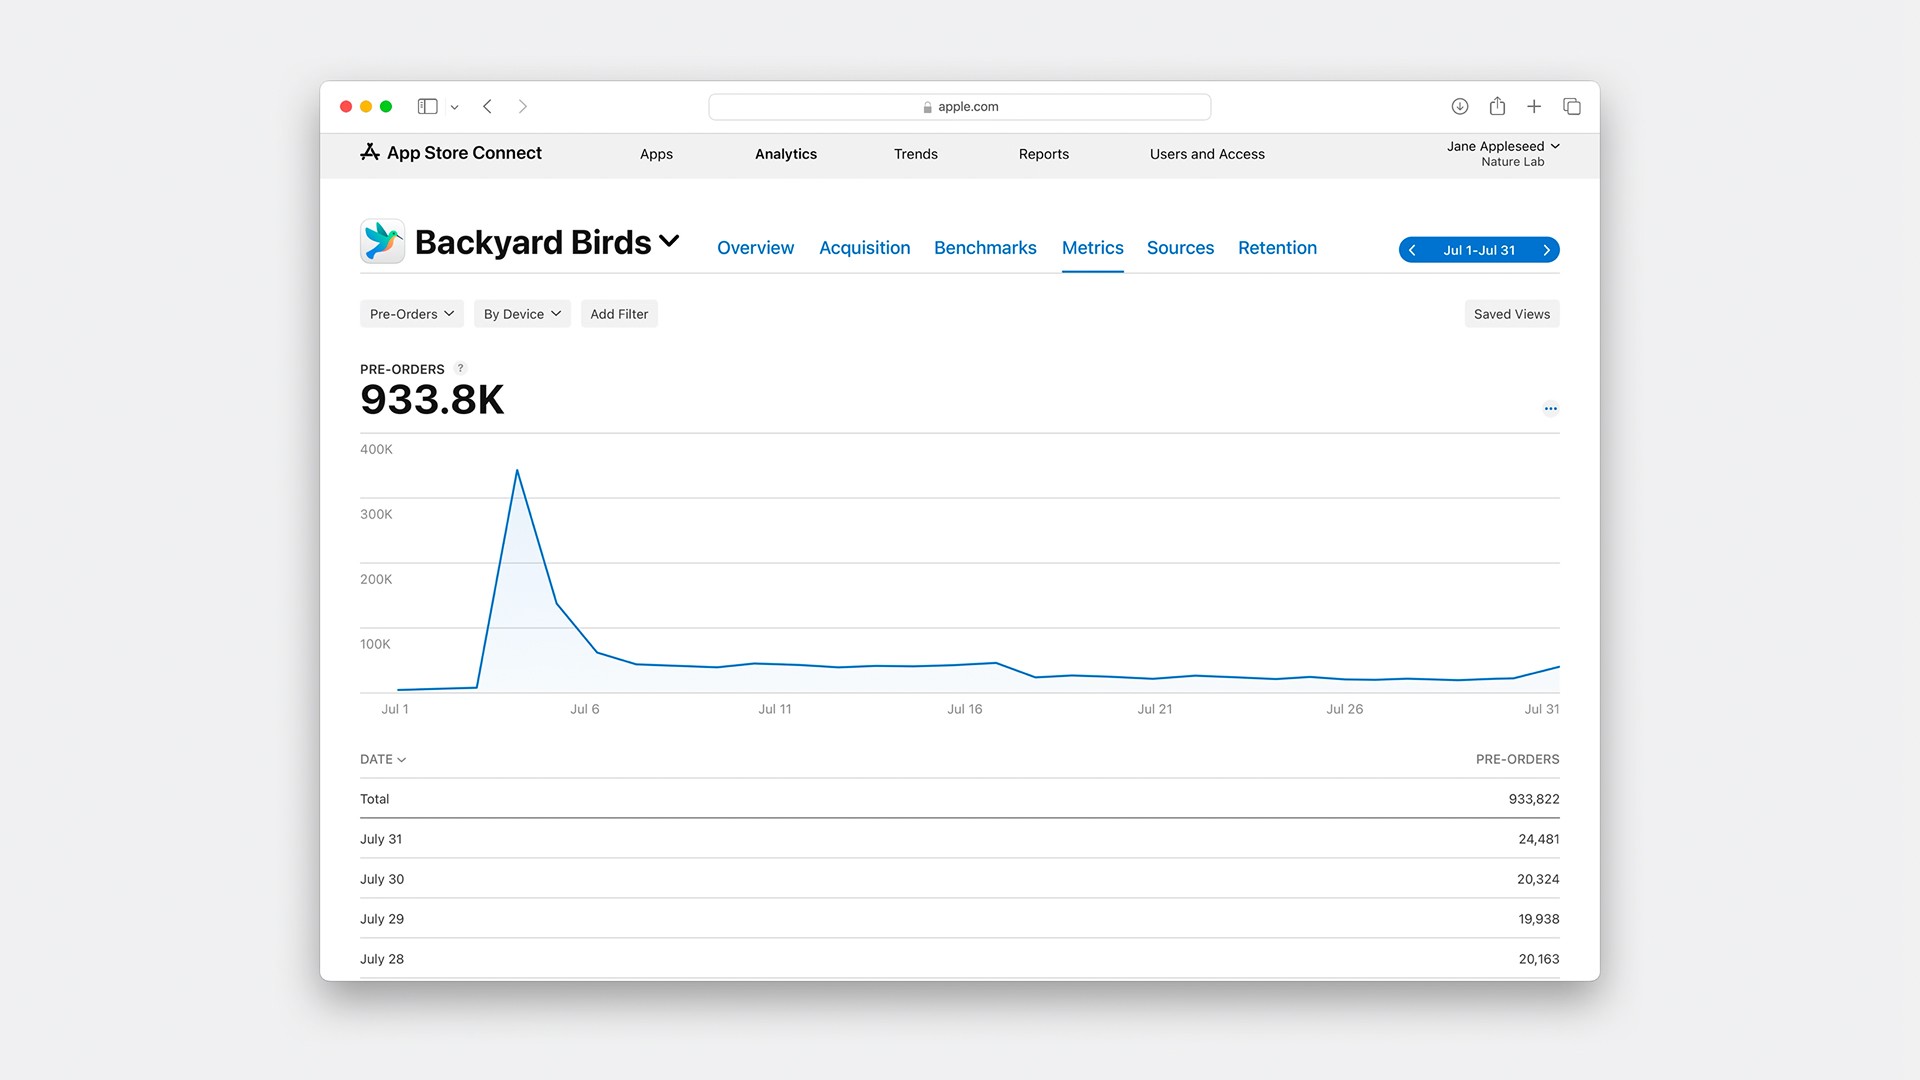Close the Safari window red button
The image size is (1920, 1080).
point(346,106)
